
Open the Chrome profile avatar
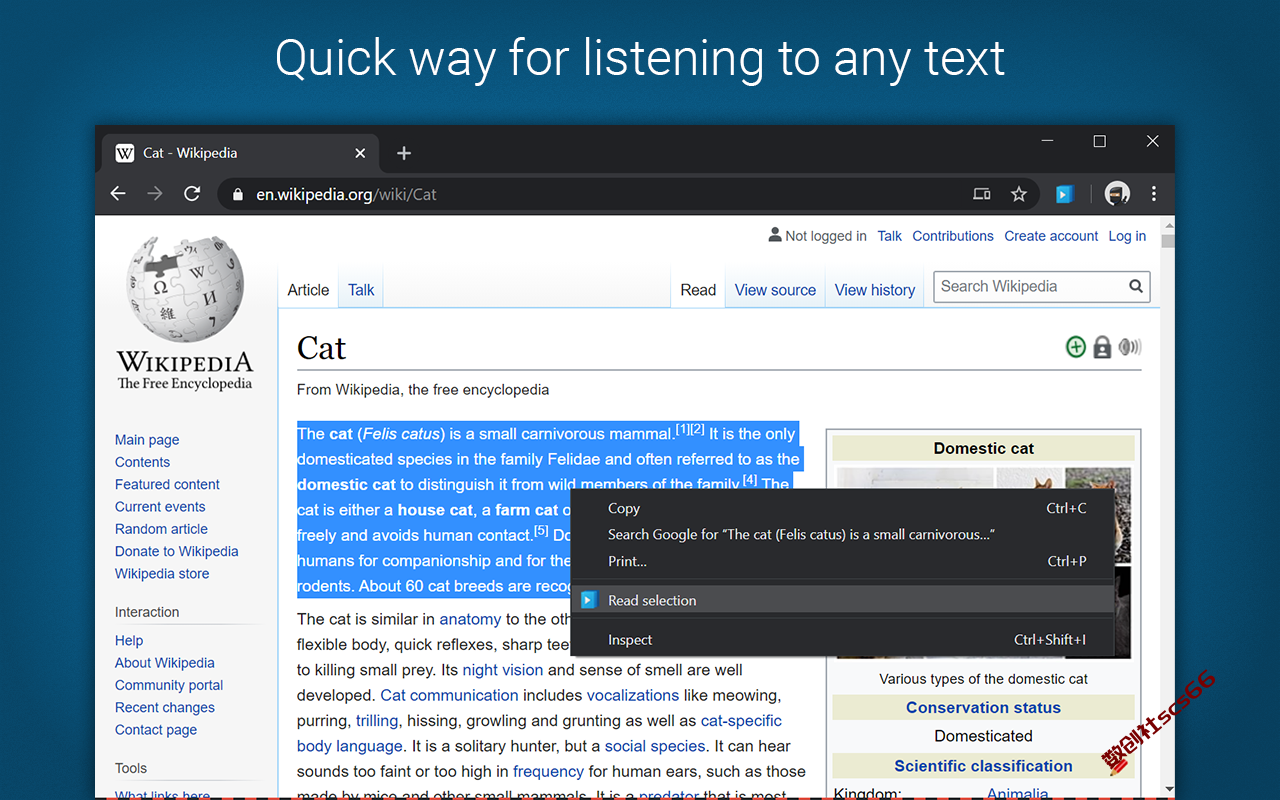1117,194
